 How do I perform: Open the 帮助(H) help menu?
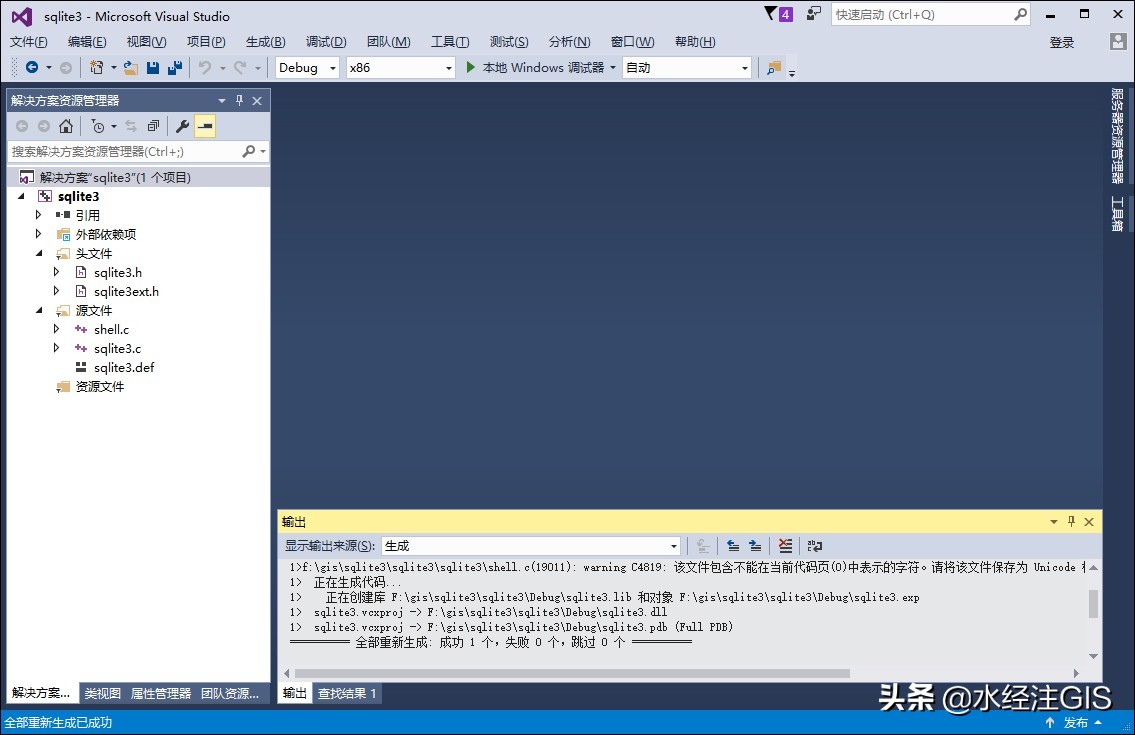695,42
